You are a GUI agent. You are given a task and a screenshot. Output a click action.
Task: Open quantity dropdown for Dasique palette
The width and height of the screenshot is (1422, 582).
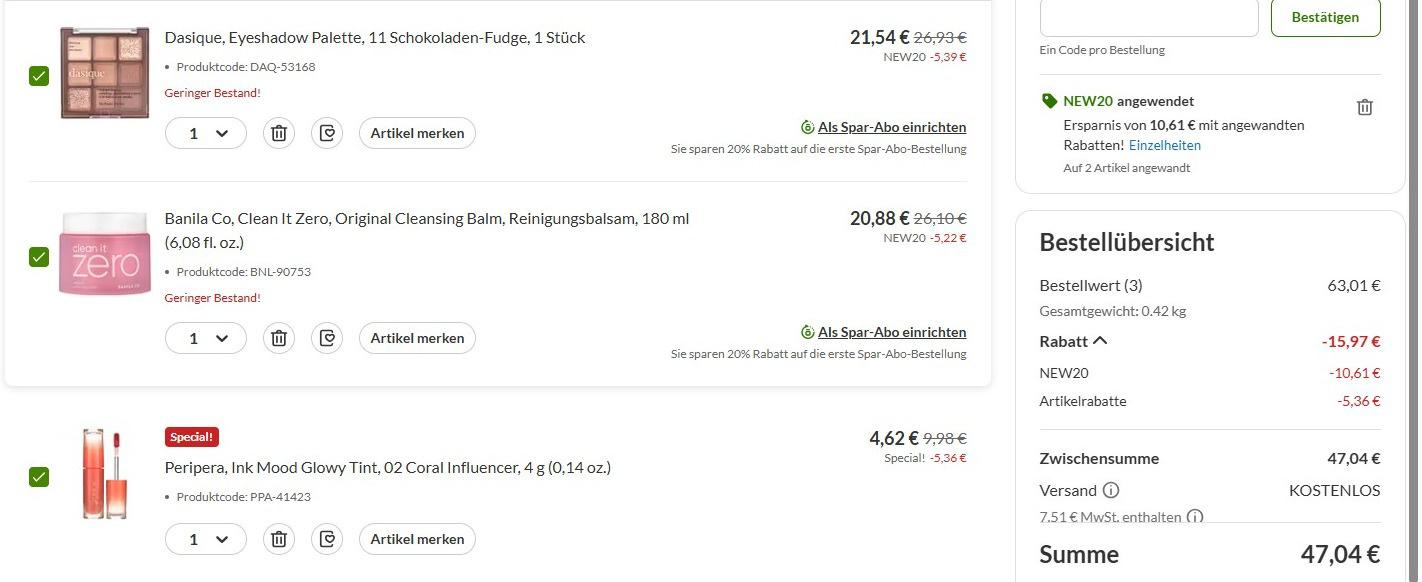[206, 133]
